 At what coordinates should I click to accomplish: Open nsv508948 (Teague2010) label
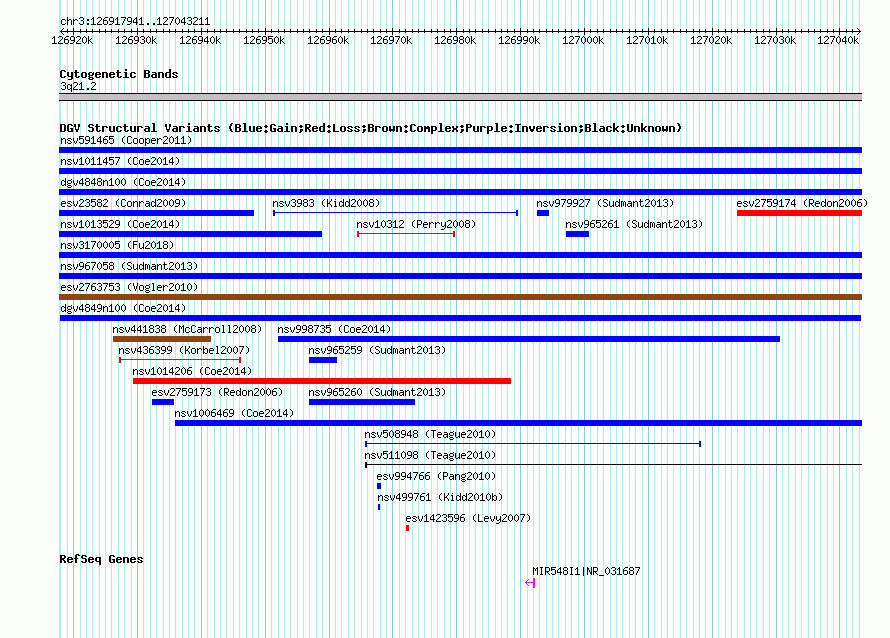[430, 434]
